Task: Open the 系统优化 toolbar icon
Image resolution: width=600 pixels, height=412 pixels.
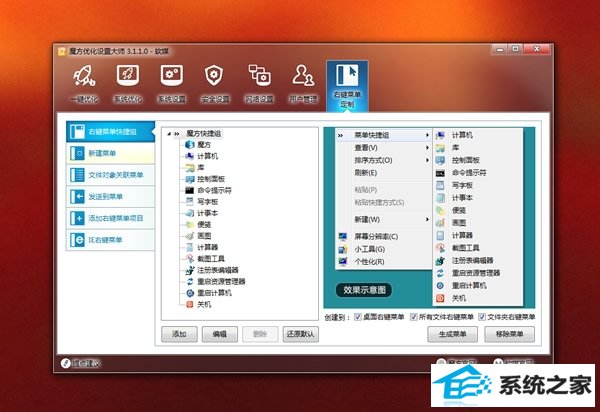Action: (128, 75)
